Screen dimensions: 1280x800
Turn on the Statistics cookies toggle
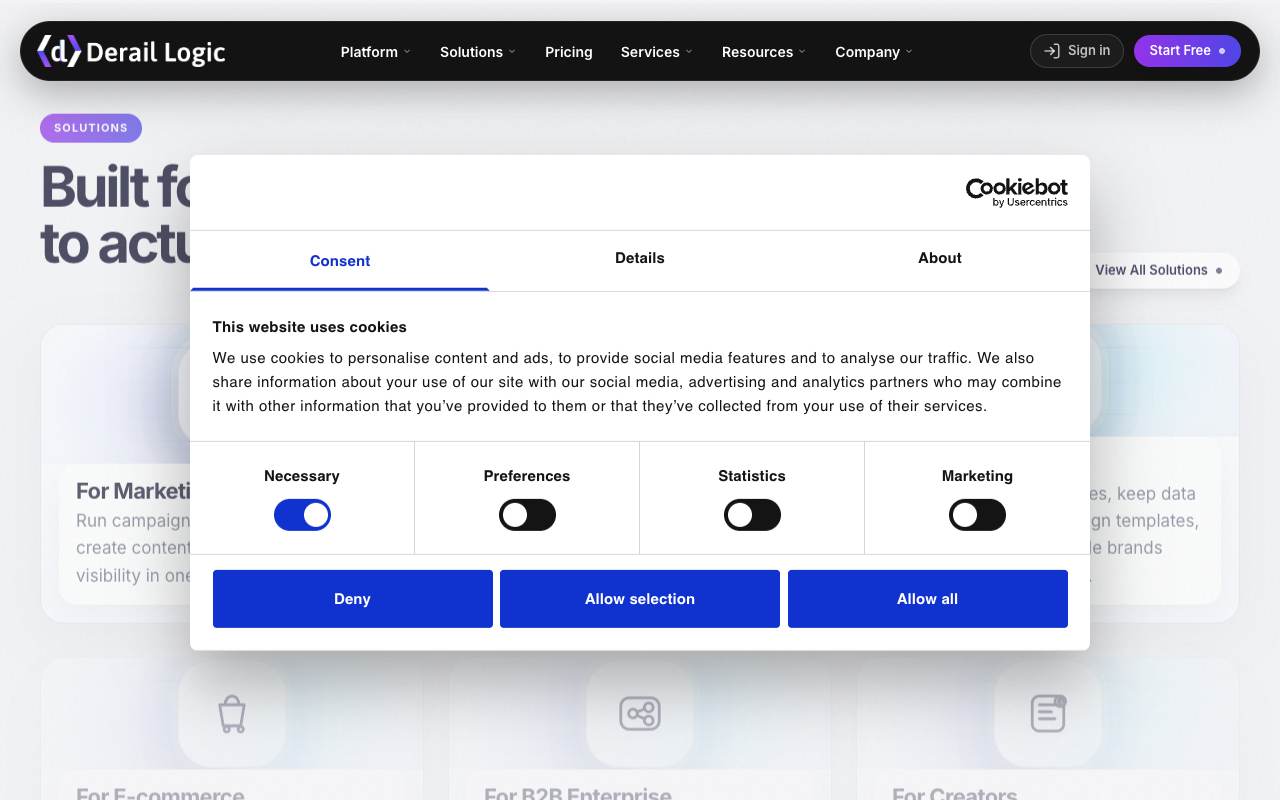point(752,515)
